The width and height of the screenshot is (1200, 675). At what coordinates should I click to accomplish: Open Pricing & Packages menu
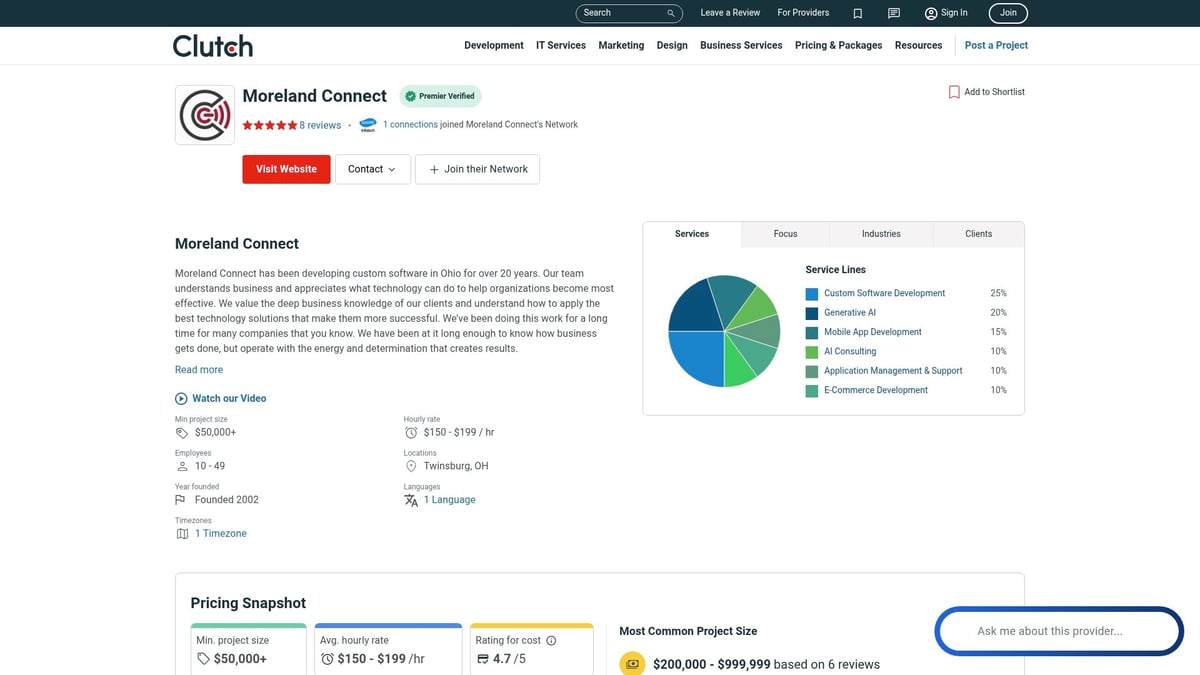point(839,45)
